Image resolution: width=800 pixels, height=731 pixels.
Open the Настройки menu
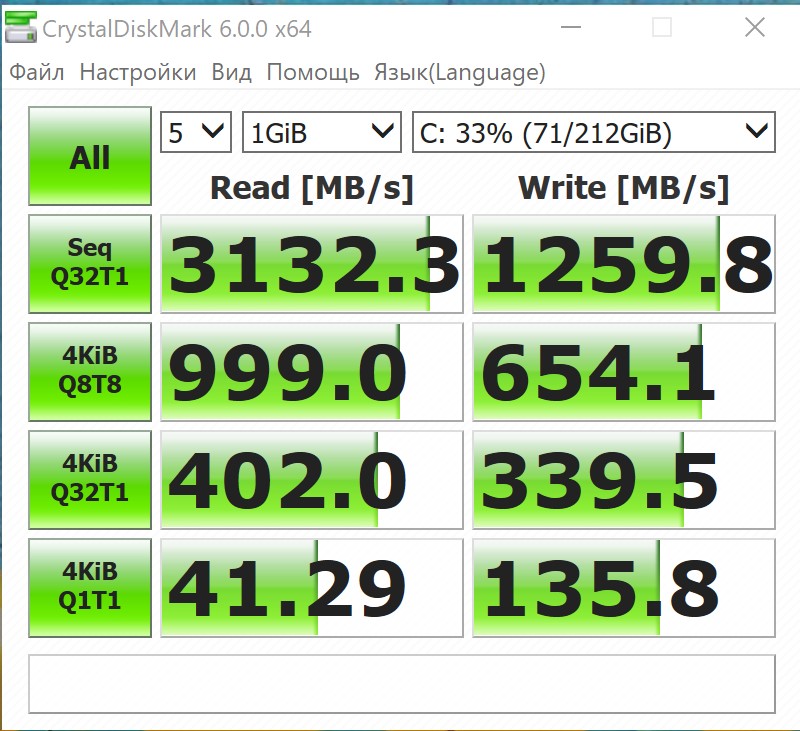pos(138,72)
